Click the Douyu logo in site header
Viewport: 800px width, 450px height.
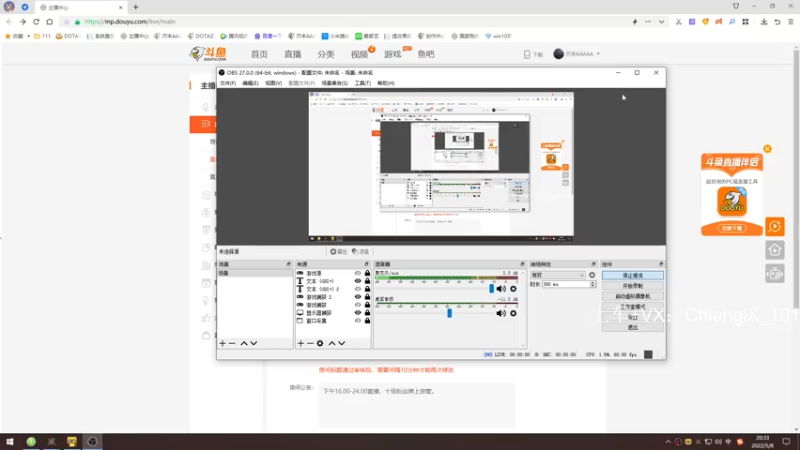click(208, 54)
